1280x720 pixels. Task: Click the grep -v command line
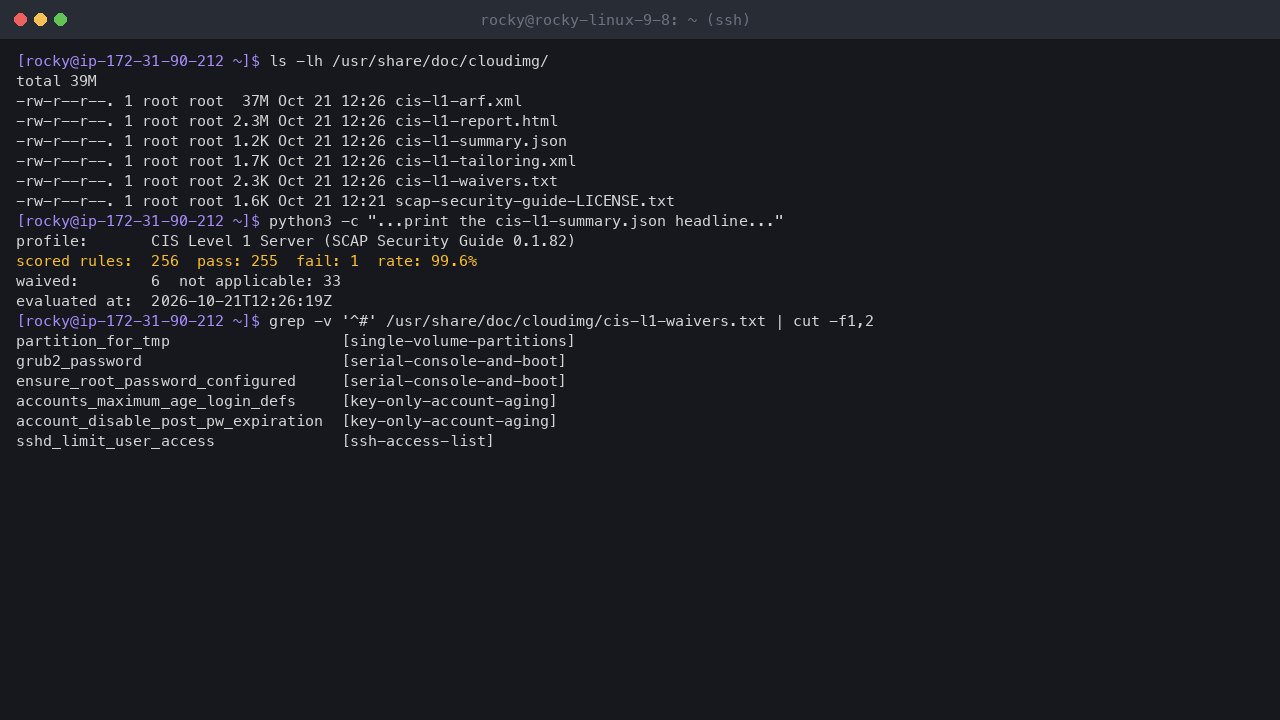(x=571, y=321)
